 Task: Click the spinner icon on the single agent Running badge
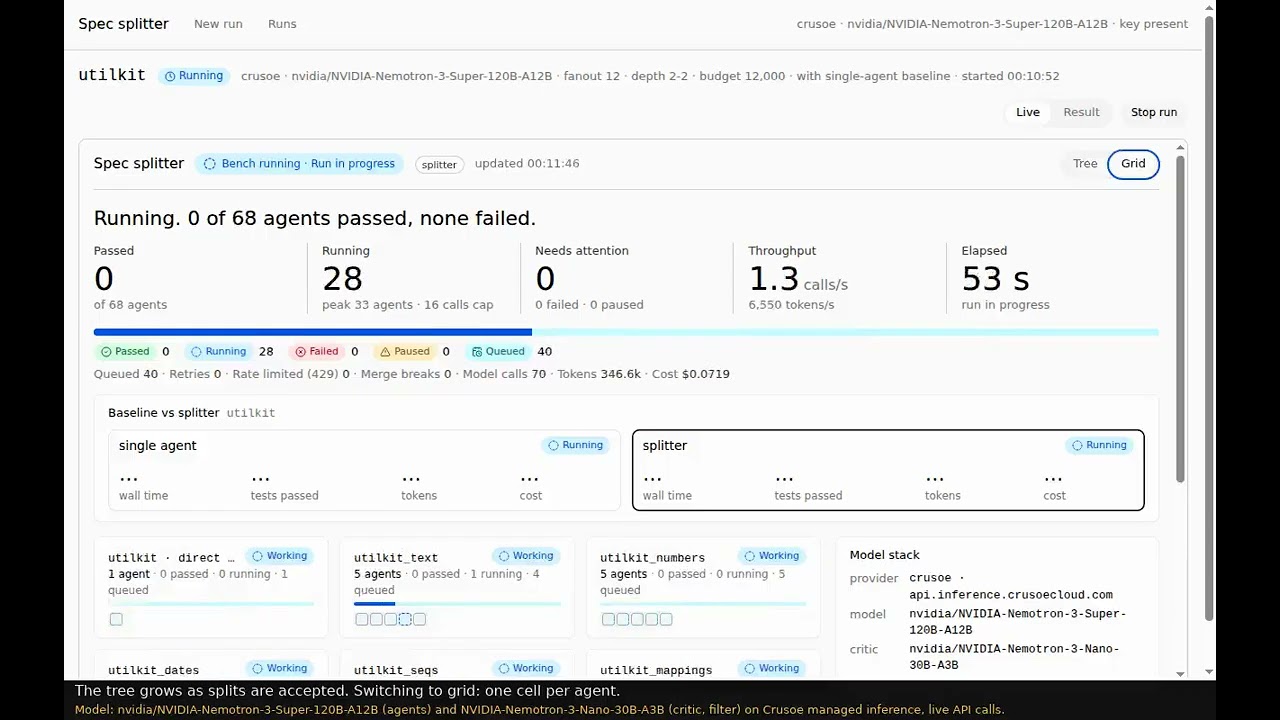(553, 446)
